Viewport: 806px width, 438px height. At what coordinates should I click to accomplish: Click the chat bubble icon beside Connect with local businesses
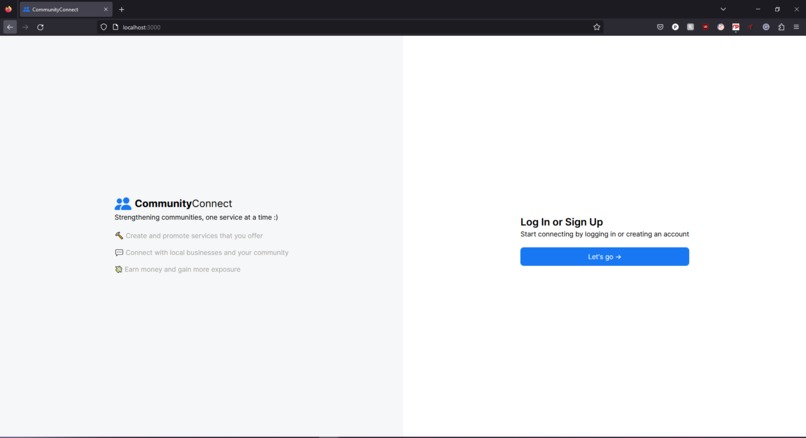(x=119, y=252)
